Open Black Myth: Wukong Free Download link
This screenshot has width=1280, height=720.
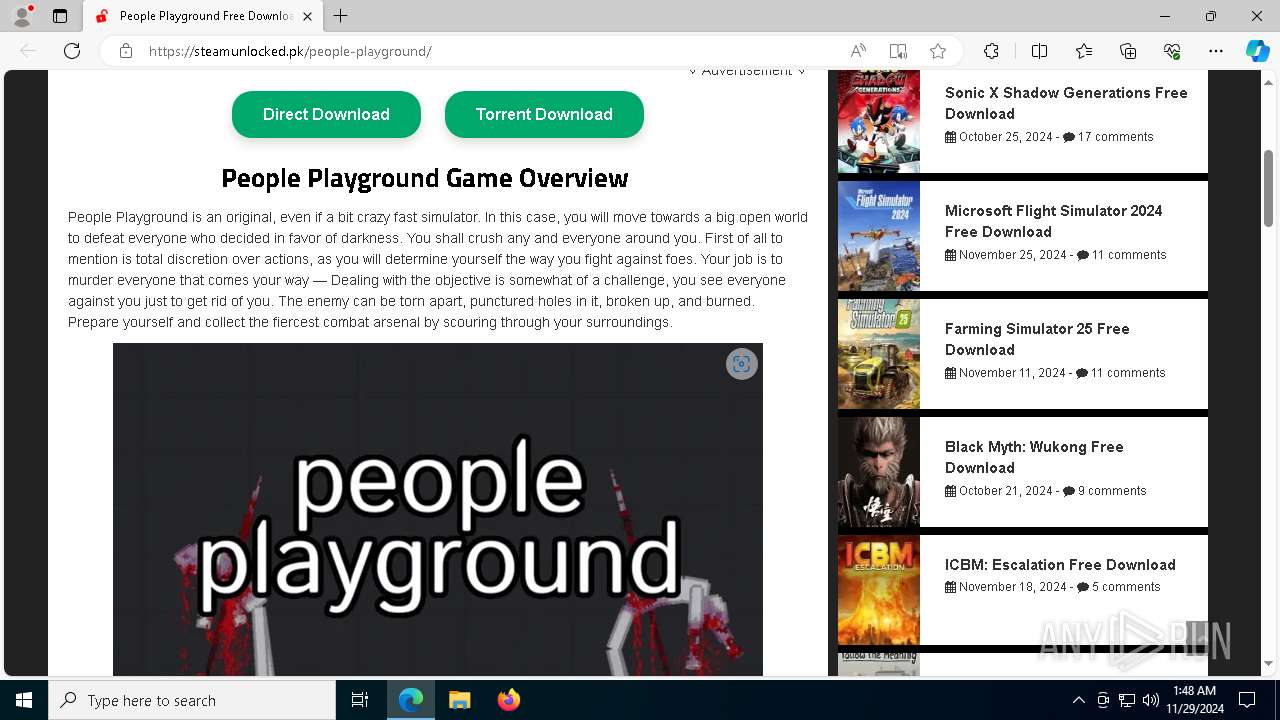[x=1034, y=457]
